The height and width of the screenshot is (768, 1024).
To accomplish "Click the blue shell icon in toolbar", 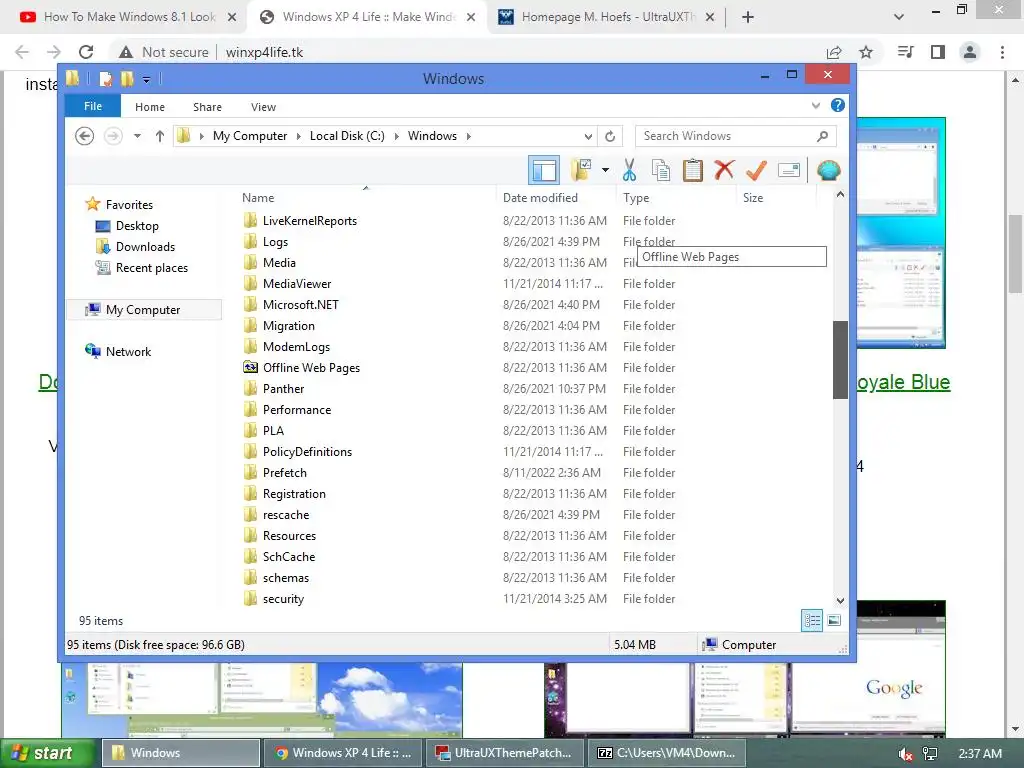I will click(828, 170).
